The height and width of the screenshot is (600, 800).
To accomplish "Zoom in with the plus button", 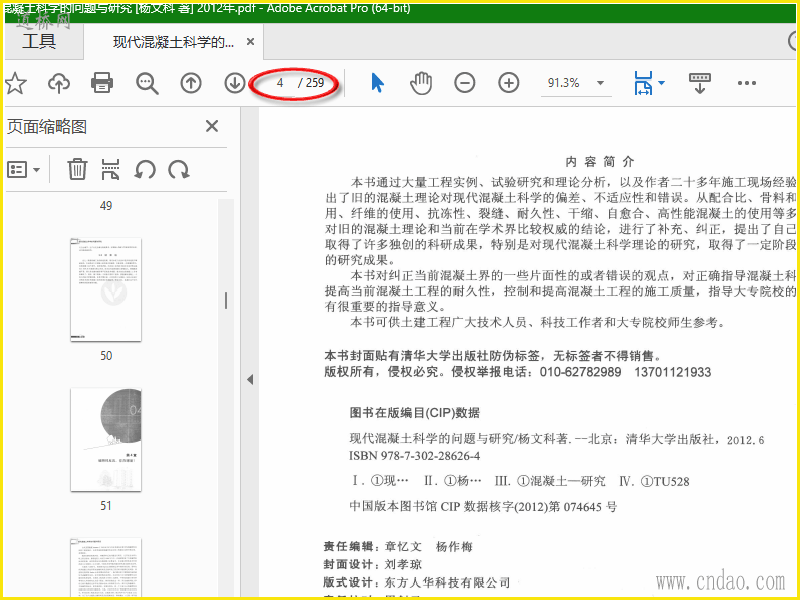I will click(x=509, y=83).
